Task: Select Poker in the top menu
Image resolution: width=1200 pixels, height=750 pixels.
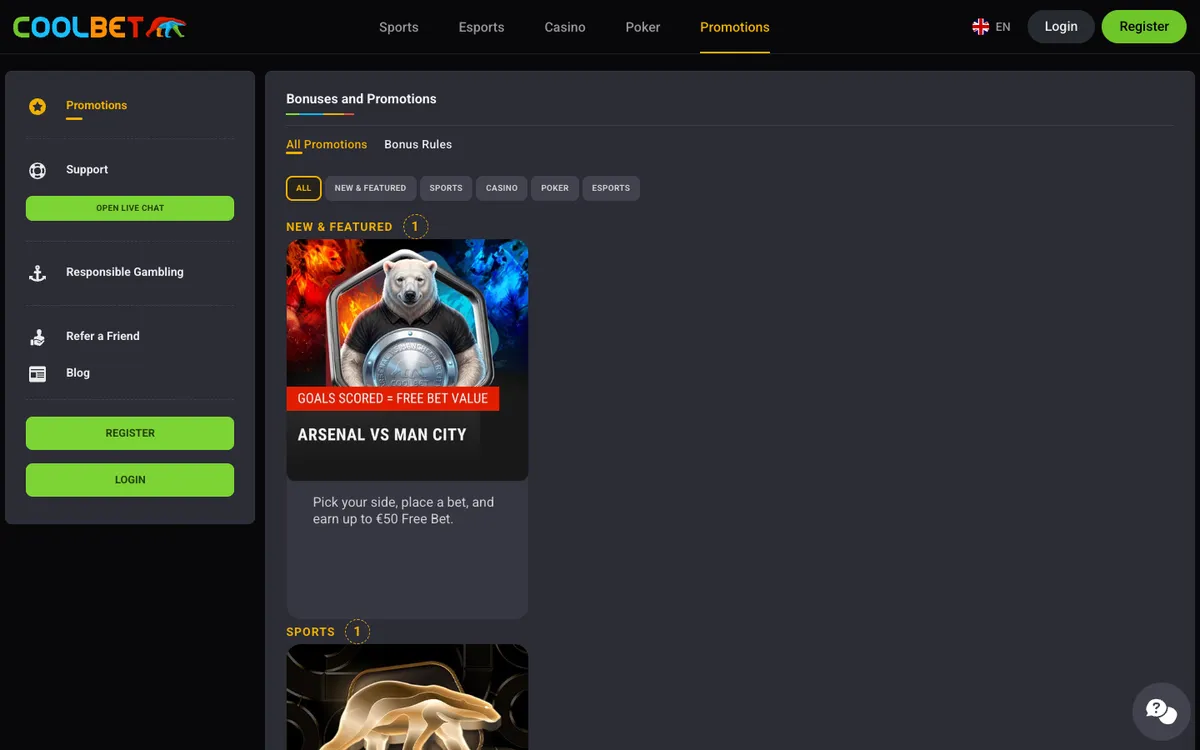Action: (643, 27)
